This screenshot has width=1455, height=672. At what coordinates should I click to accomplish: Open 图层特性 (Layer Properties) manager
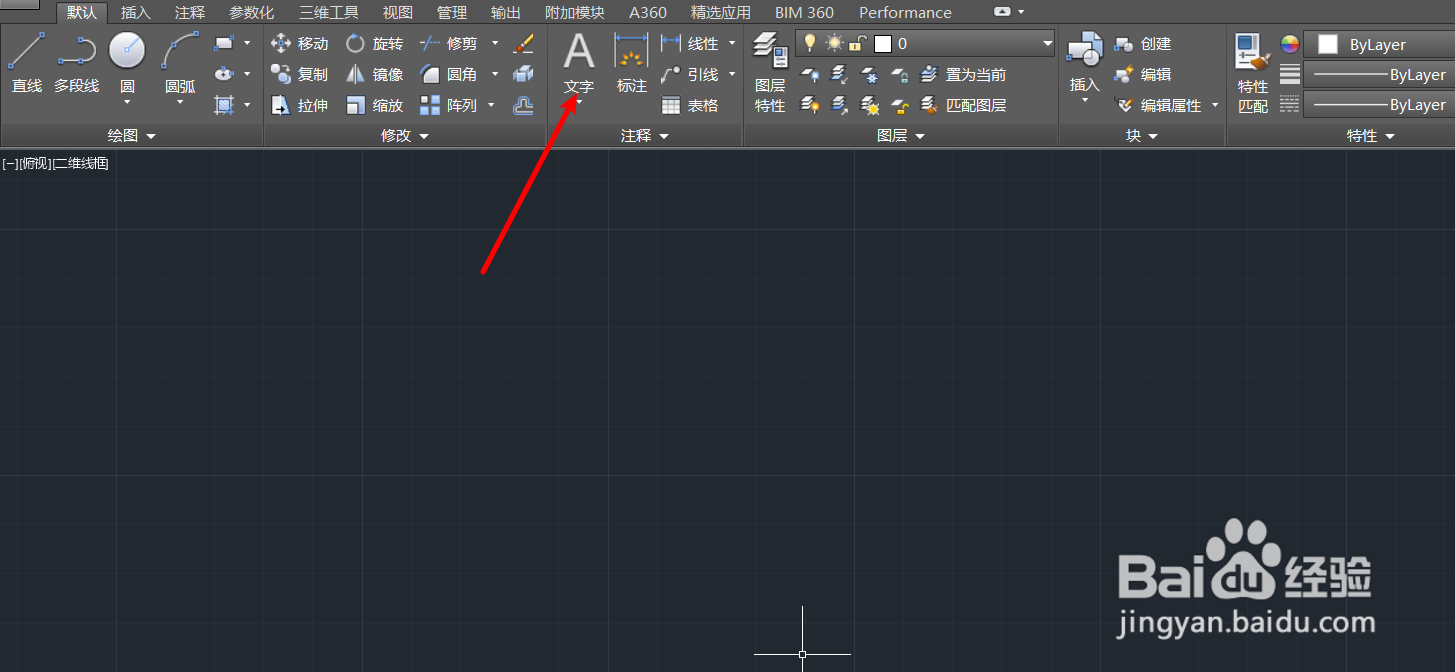[x=770, y=72]
